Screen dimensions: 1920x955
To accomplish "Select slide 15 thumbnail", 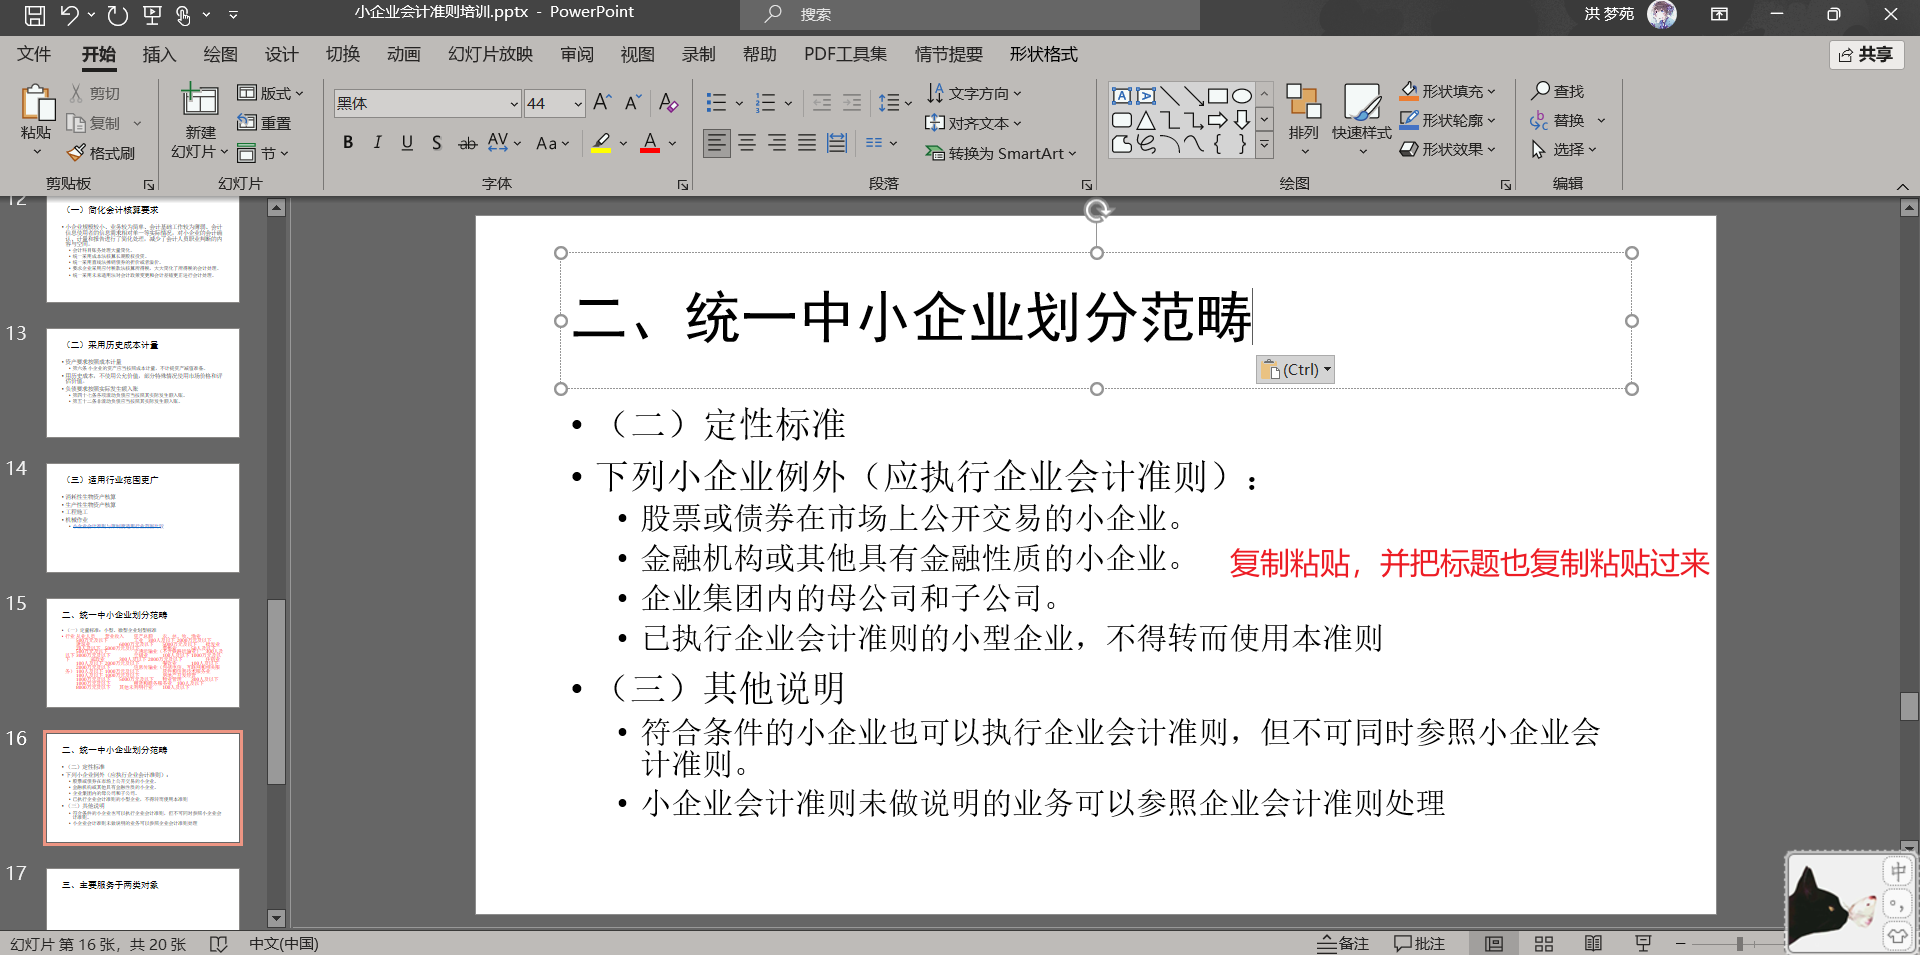I will (x=143, y=653).
